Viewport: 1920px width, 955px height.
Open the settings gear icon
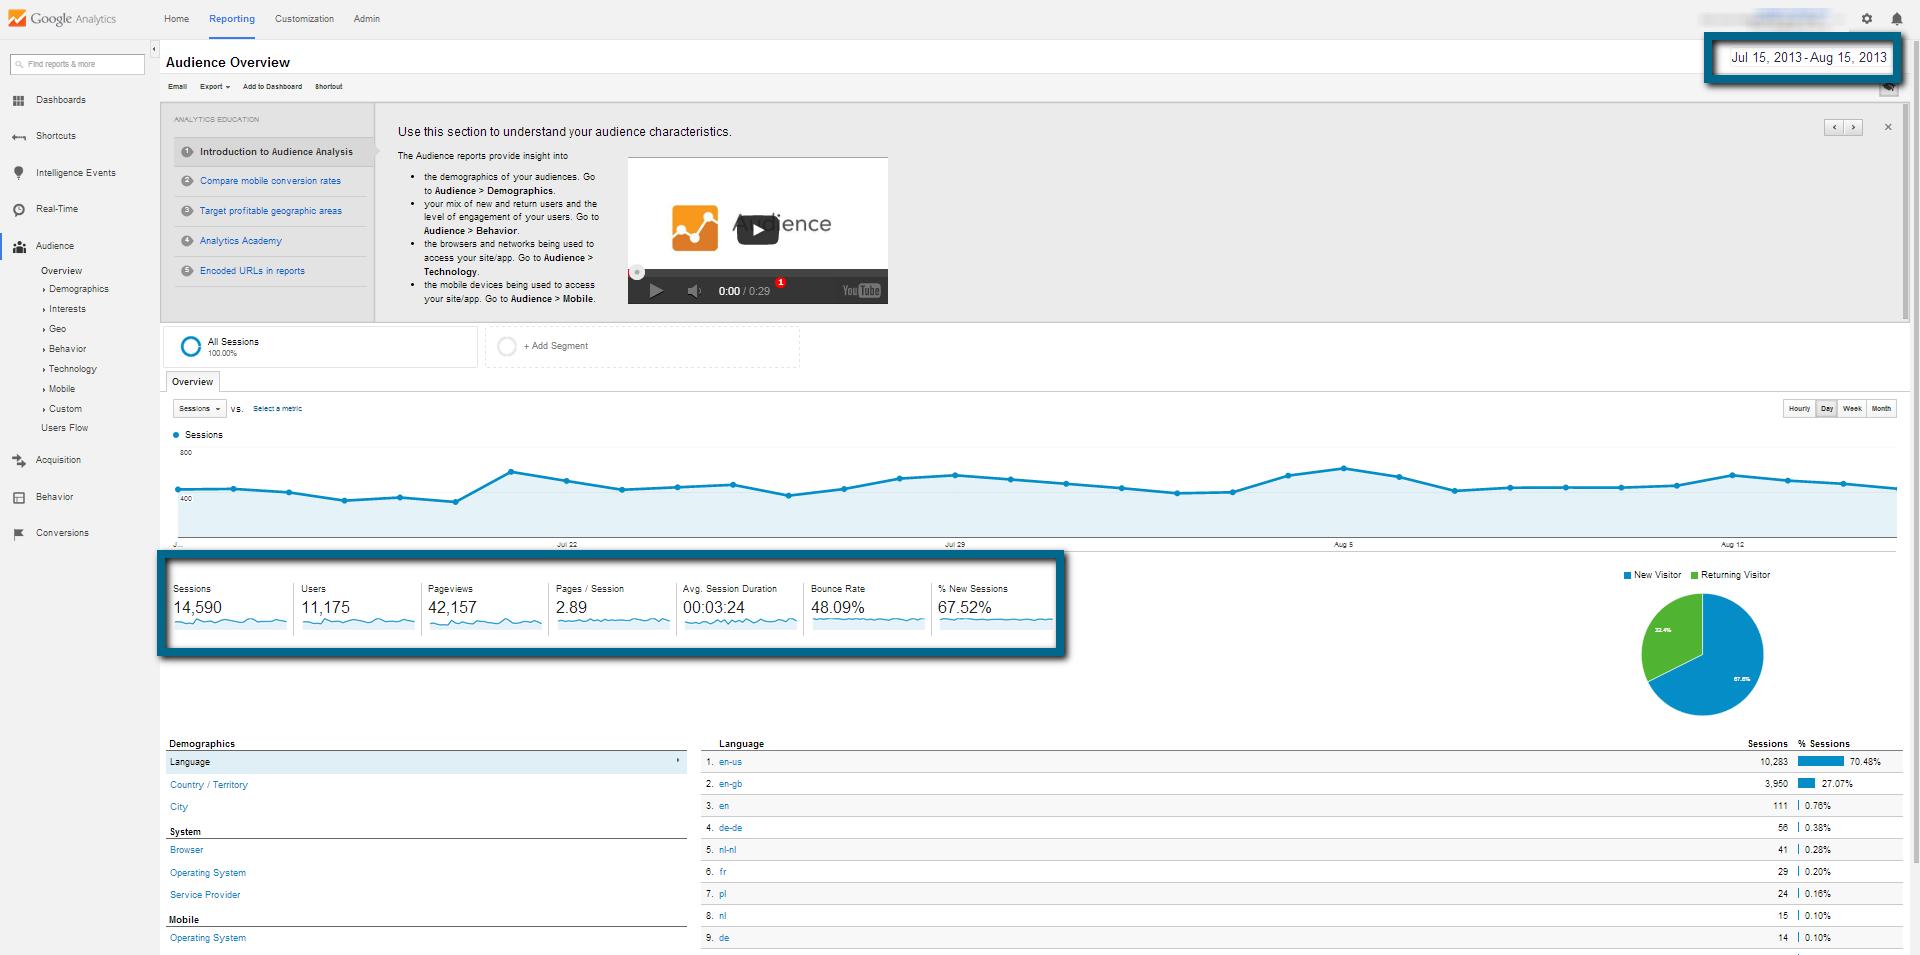(x=1866, y=19)
